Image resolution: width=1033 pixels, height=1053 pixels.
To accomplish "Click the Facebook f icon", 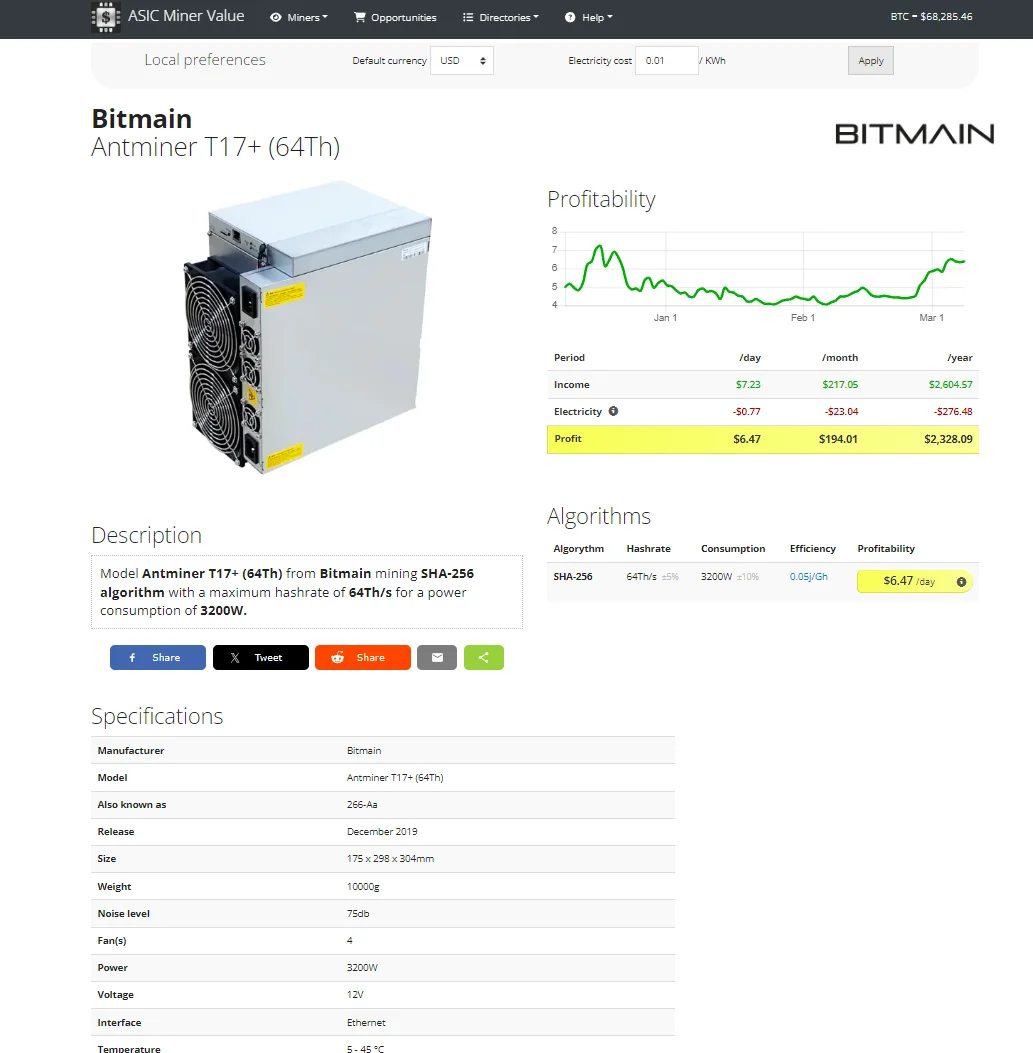I will click(x=132, y=657).
